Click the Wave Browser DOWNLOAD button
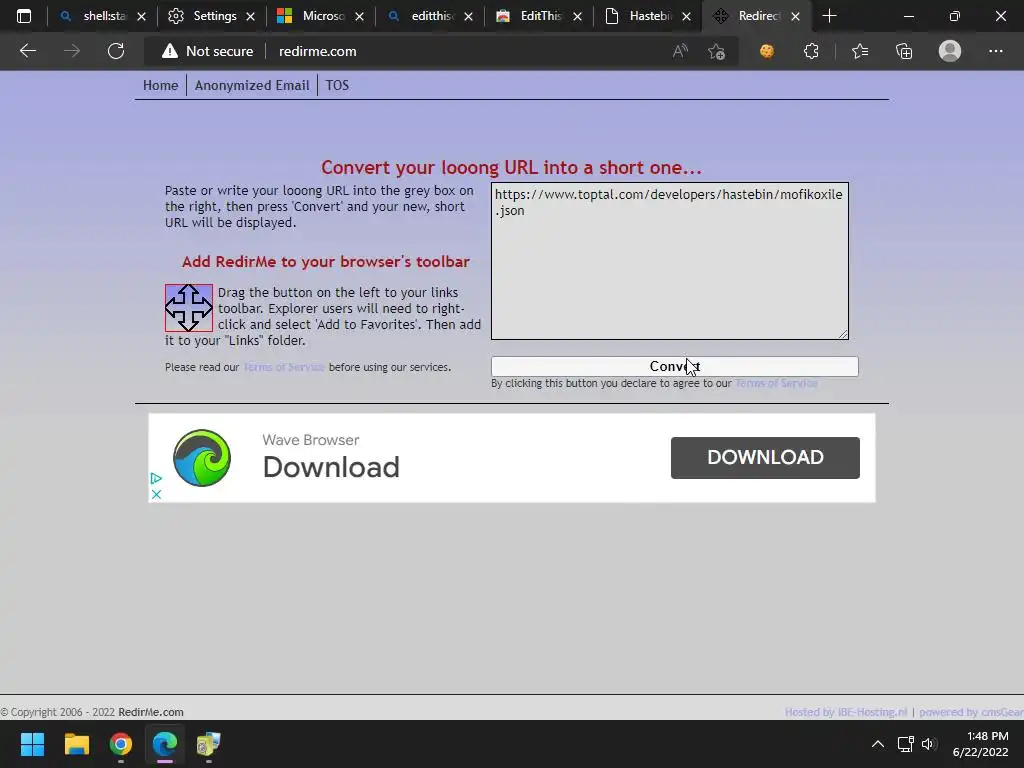This screenshot has width=1024, height=768. click(765, 458)
